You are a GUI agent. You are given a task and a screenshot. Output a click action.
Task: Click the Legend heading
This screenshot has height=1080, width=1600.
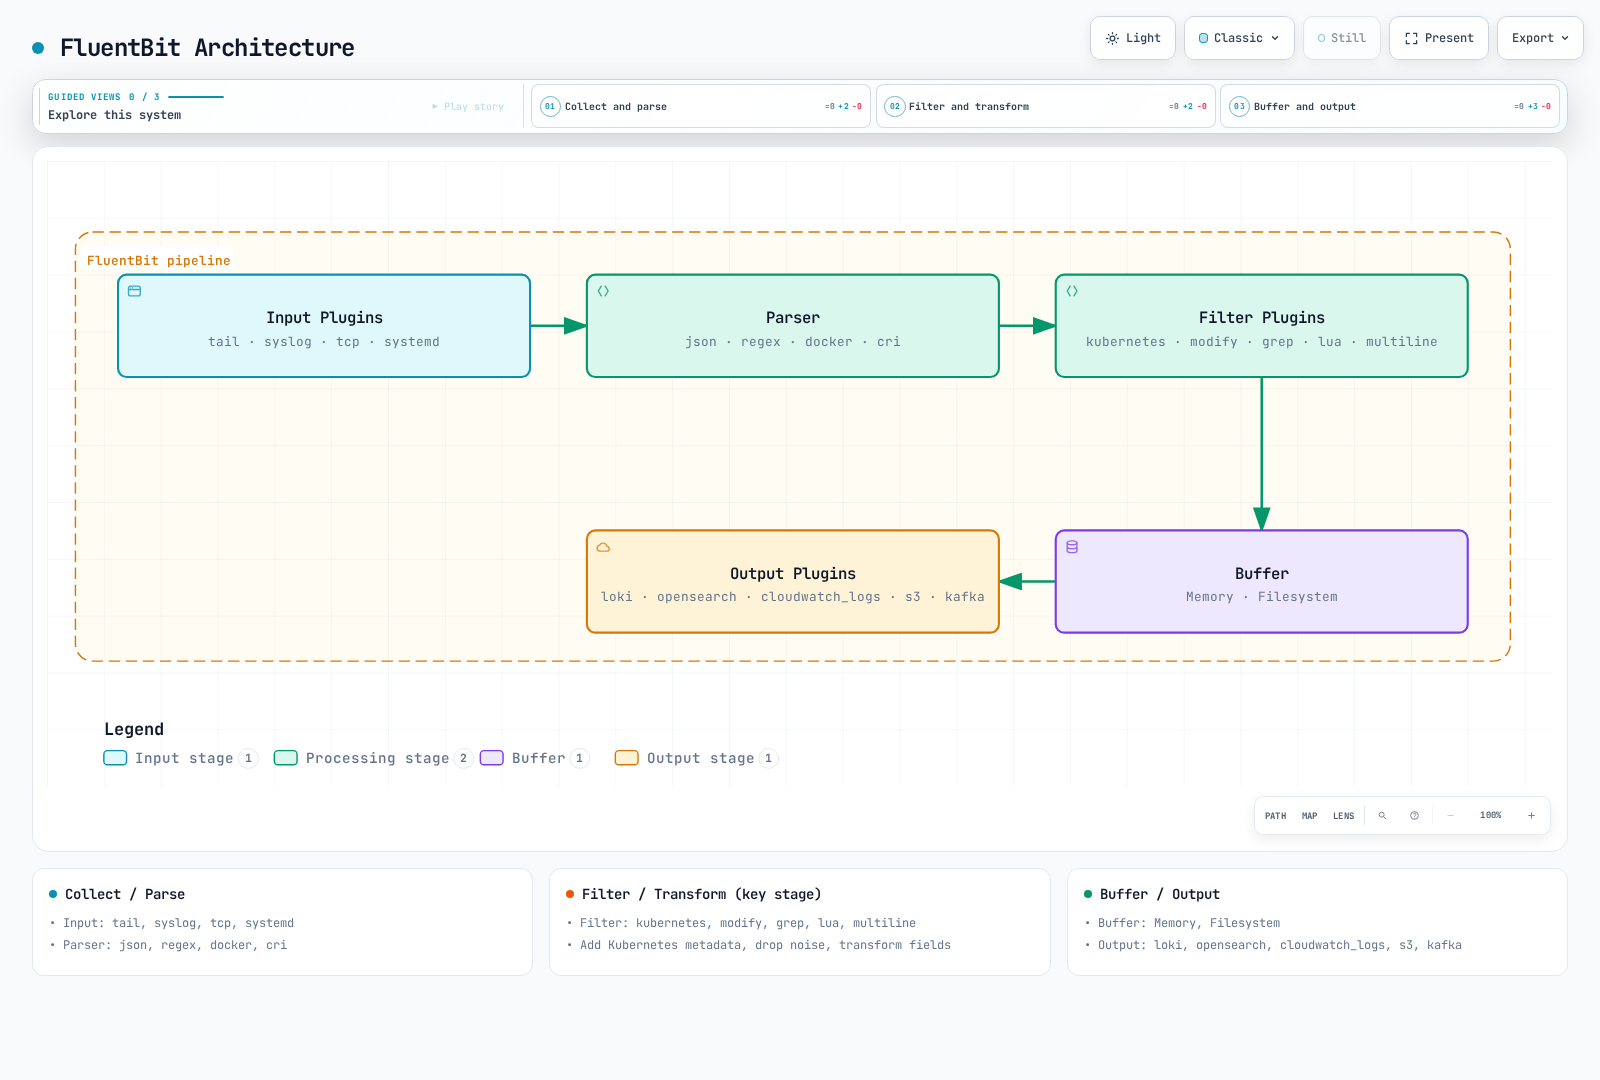134,729
